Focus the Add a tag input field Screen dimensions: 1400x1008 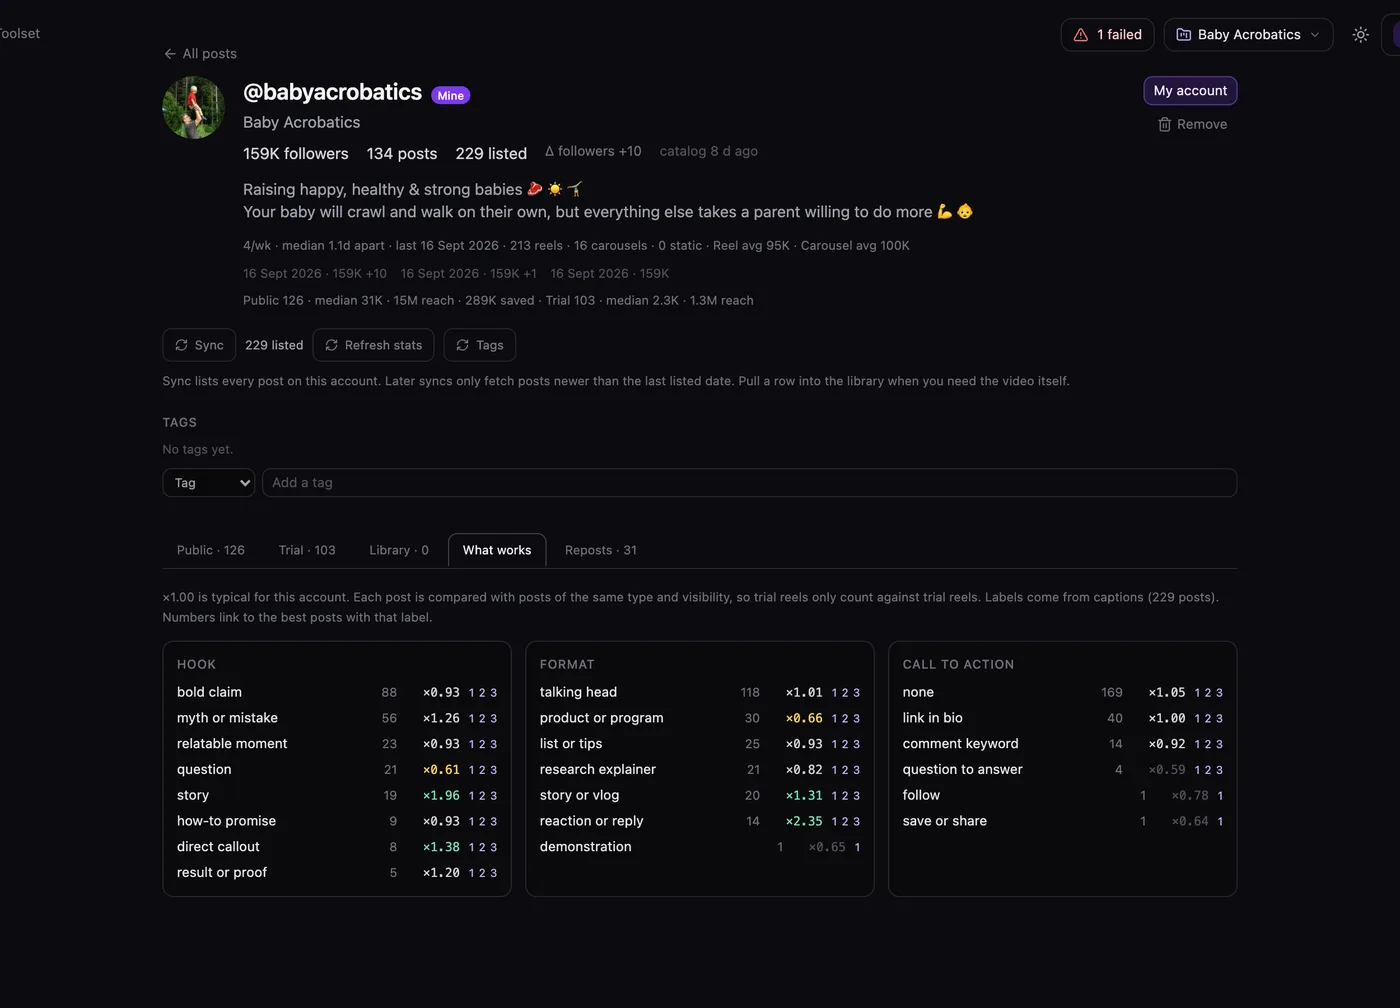pos(749,483)
